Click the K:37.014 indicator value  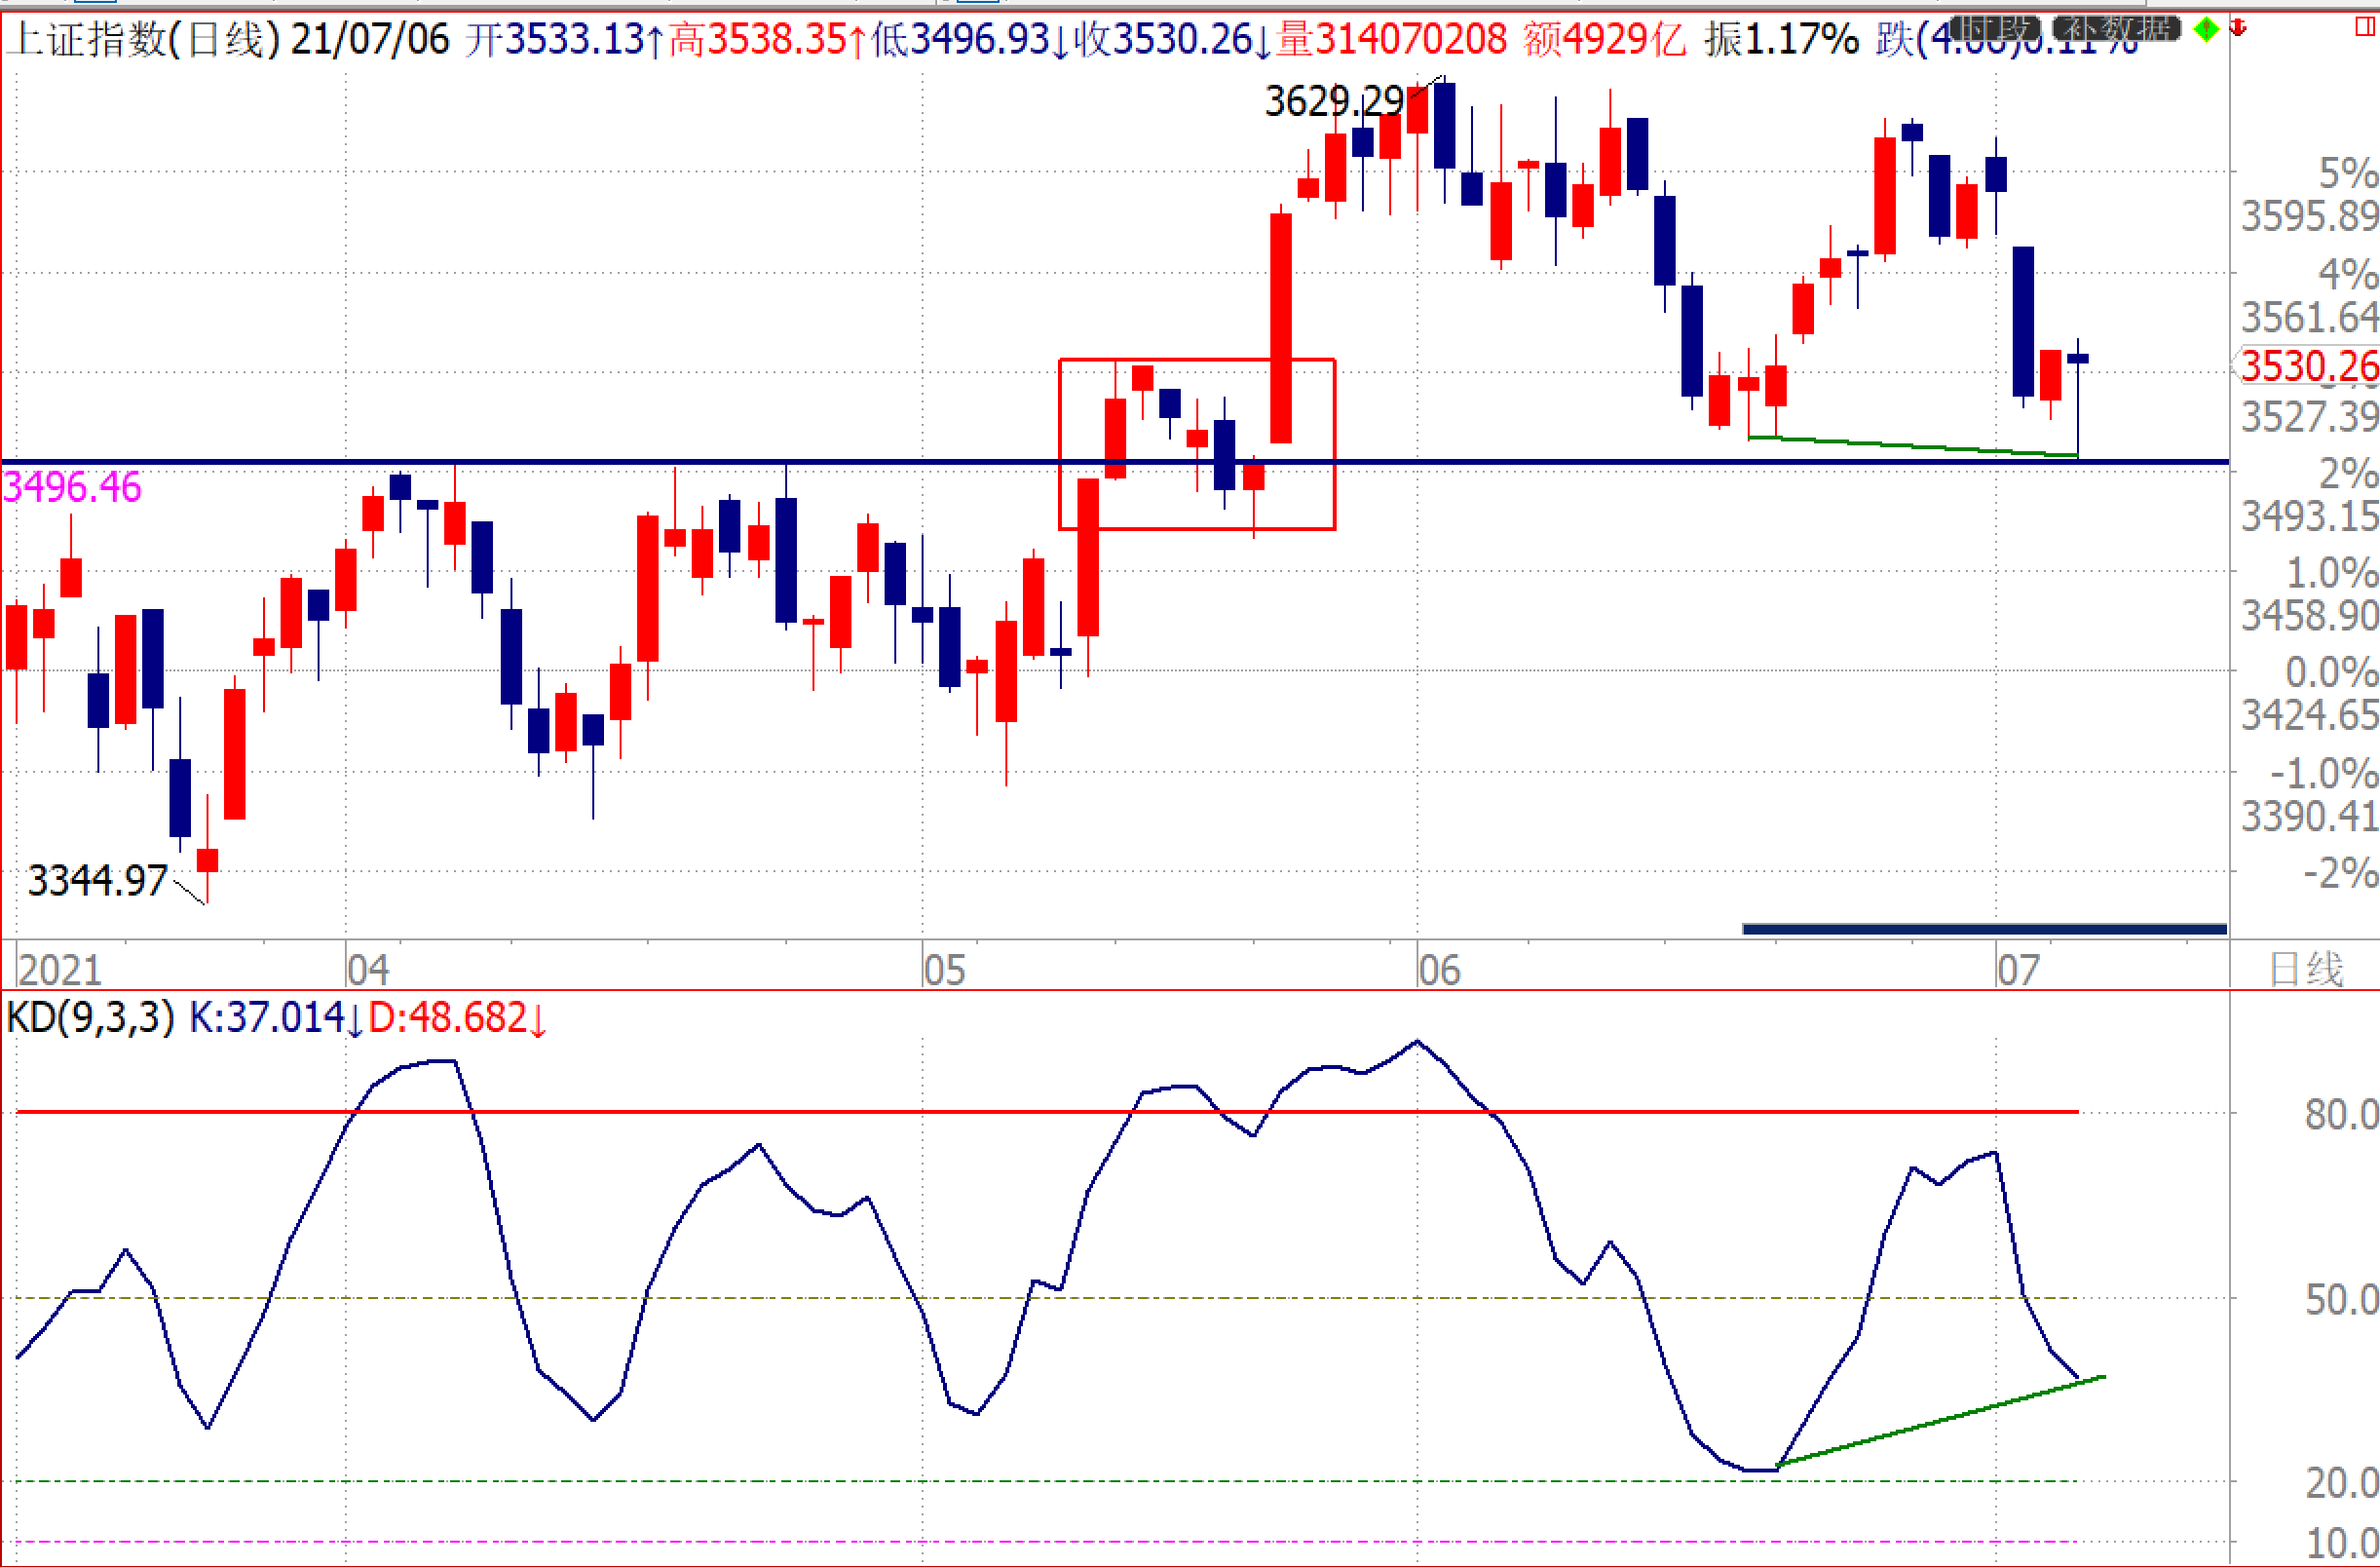276,1017
